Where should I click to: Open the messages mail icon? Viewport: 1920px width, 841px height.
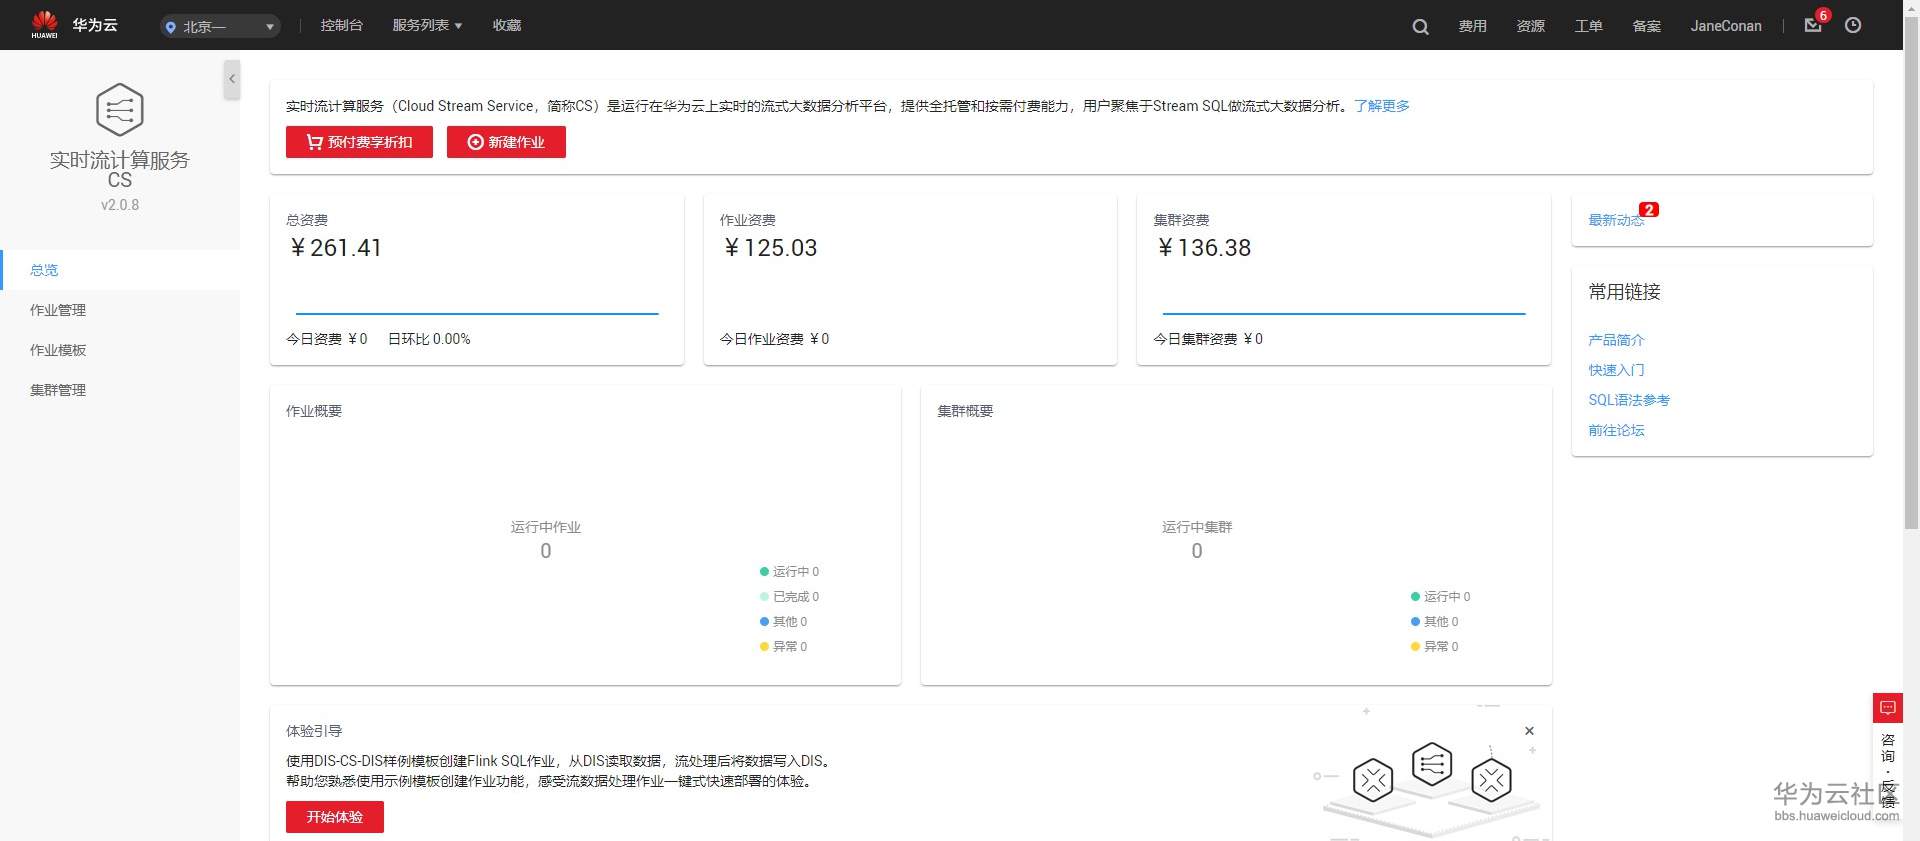click(1813, 25)
